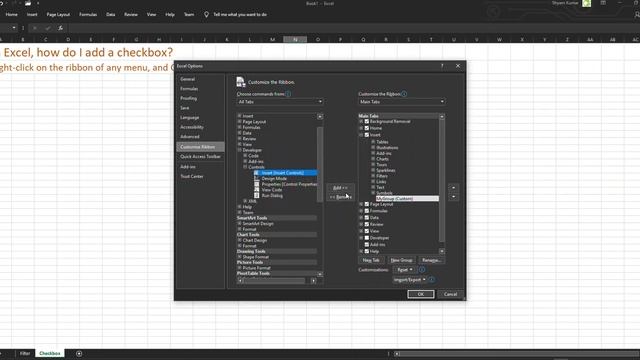Click the fx Insert Function icon
Viewport: 640px width, 360px height.
pos(60,28)
